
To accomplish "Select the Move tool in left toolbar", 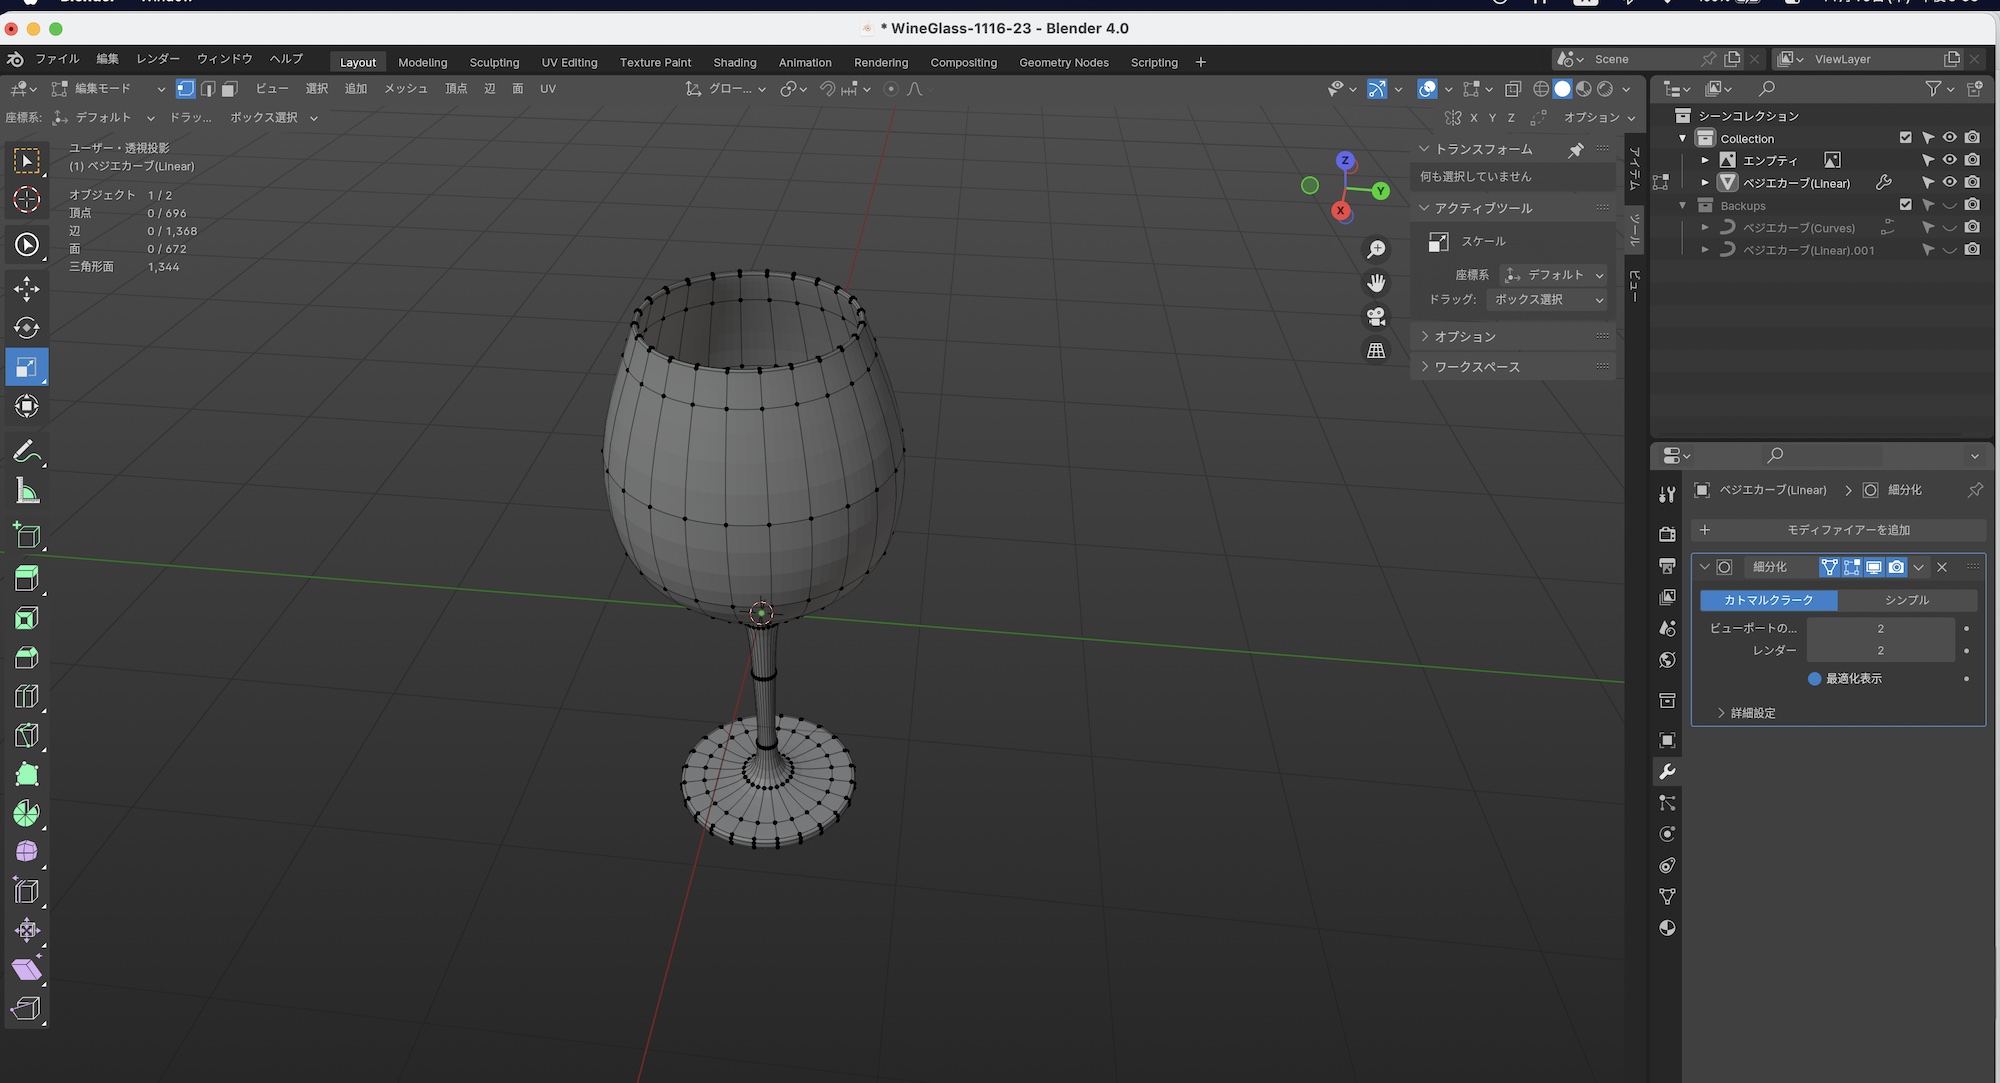I will pos(27,289).
